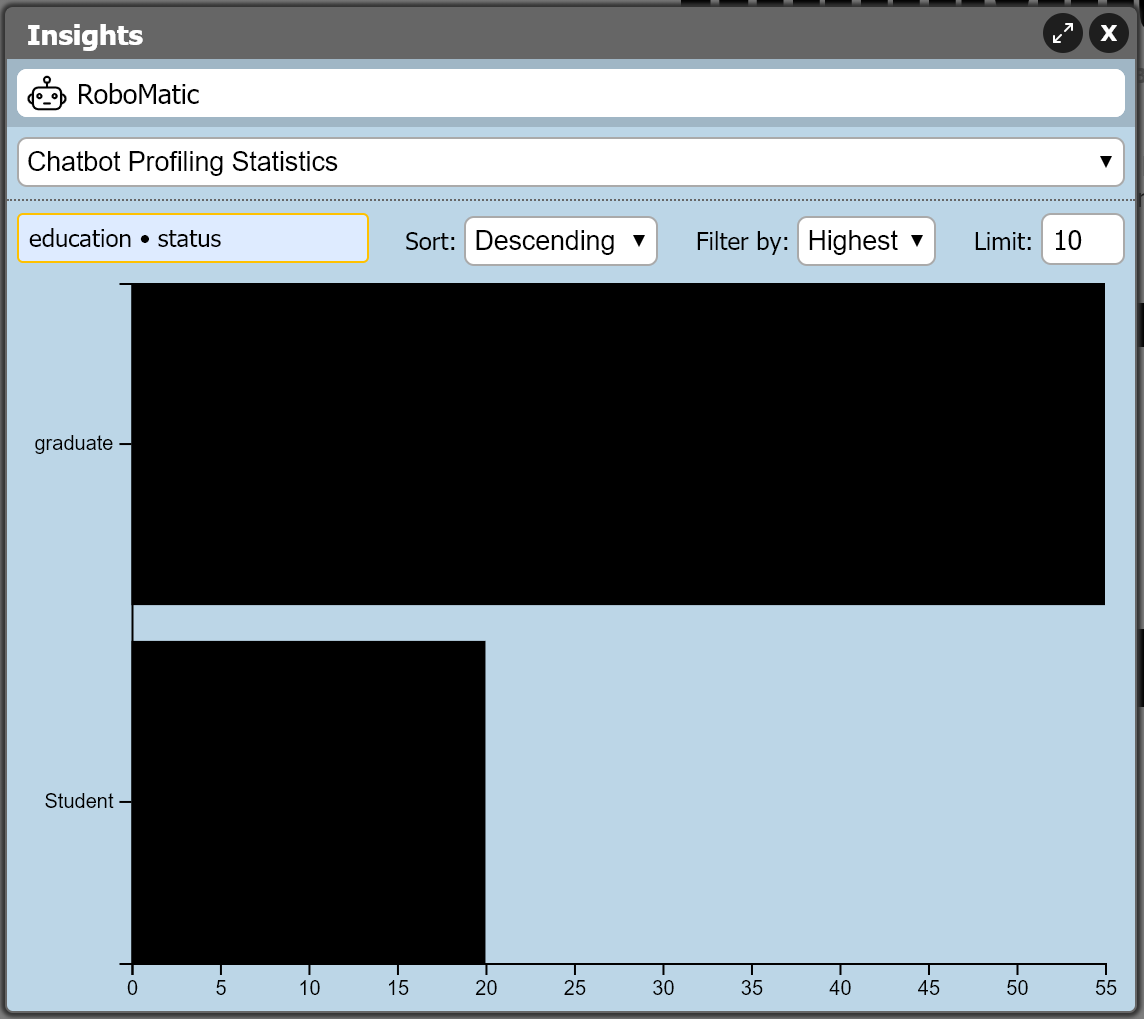Click the '35' x-axis tick label
Image resolution: width=1144 pixels, height=1019 pixels.
[751, 988]
